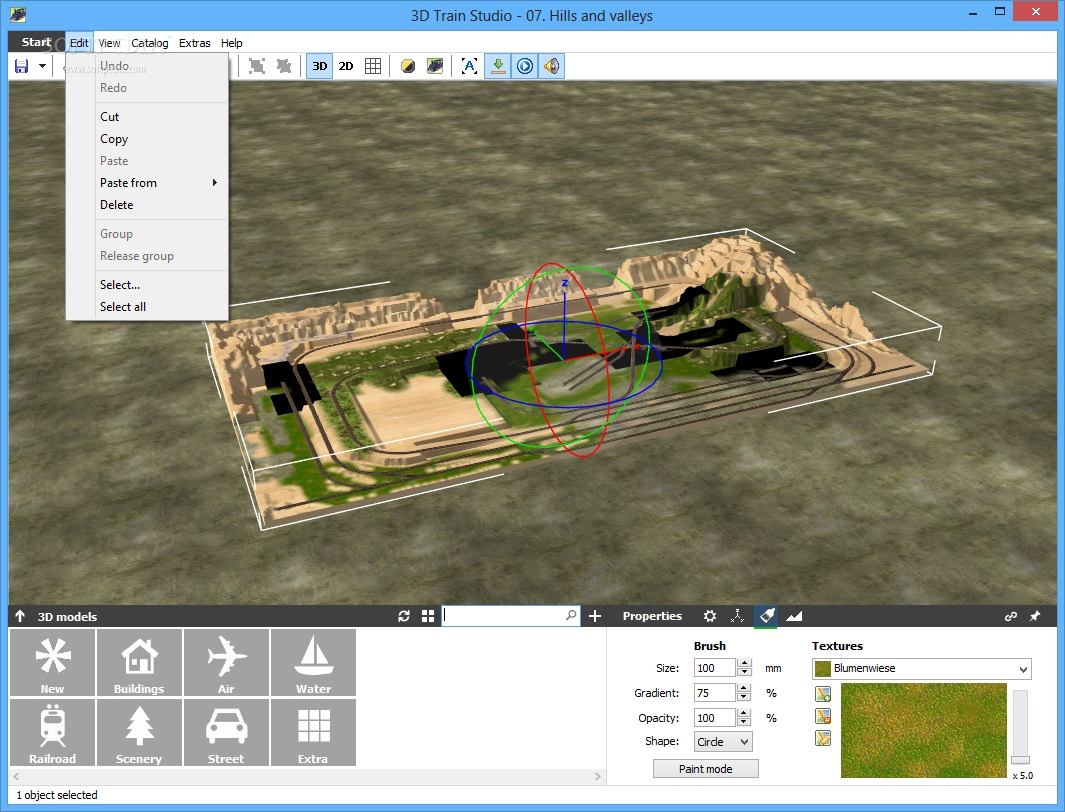The height and width of the screenshot is (812, 1065).
Task: Click the locomotive picture toolbar icon
Action: [x=435, y=66]
